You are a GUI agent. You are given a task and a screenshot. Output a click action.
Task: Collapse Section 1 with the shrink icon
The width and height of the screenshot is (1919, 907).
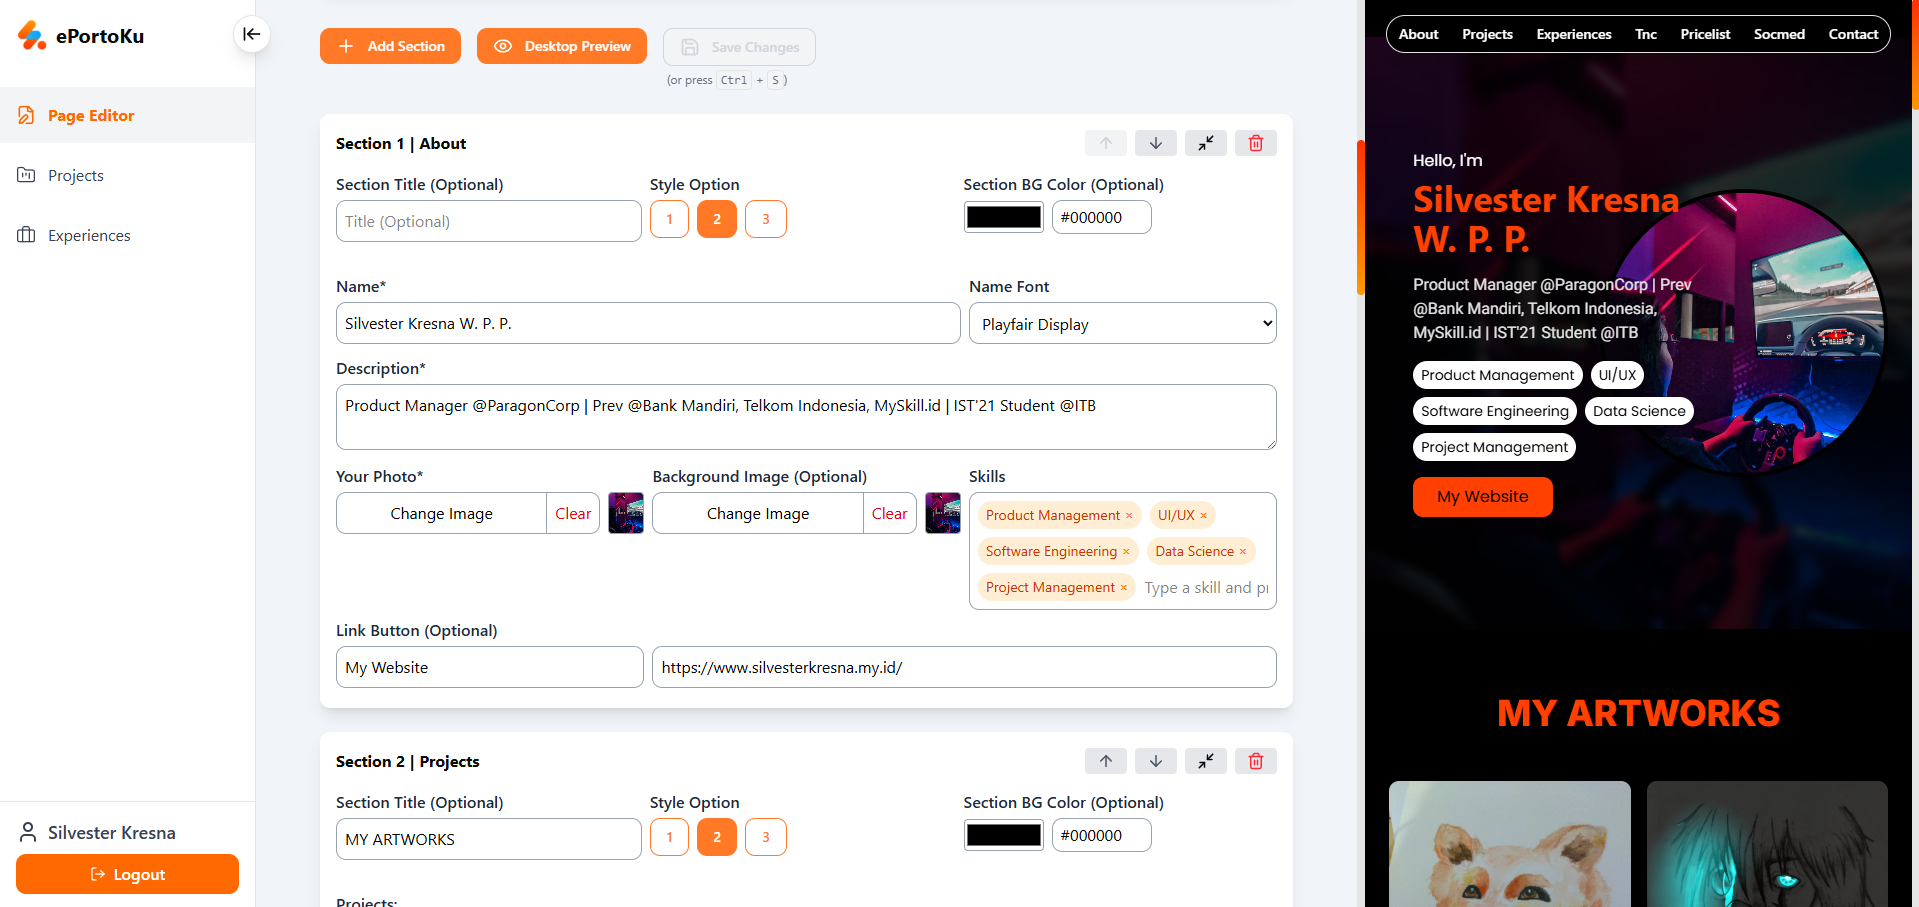1205,143
